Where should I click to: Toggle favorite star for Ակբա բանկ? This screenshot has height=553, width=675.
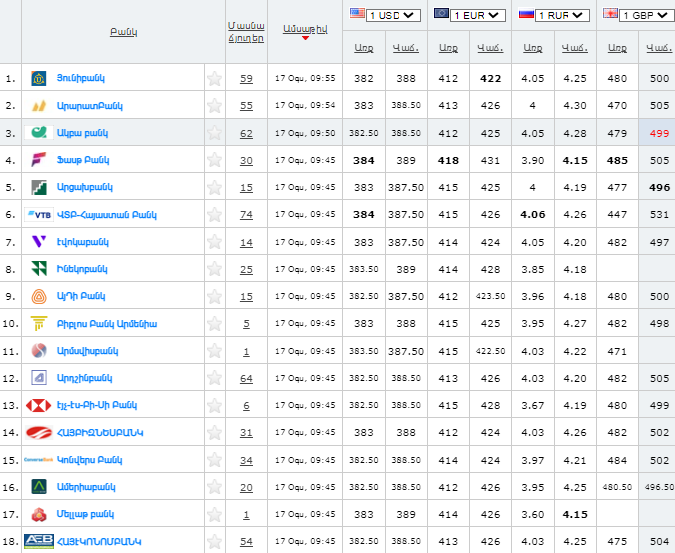pos(214,133)
